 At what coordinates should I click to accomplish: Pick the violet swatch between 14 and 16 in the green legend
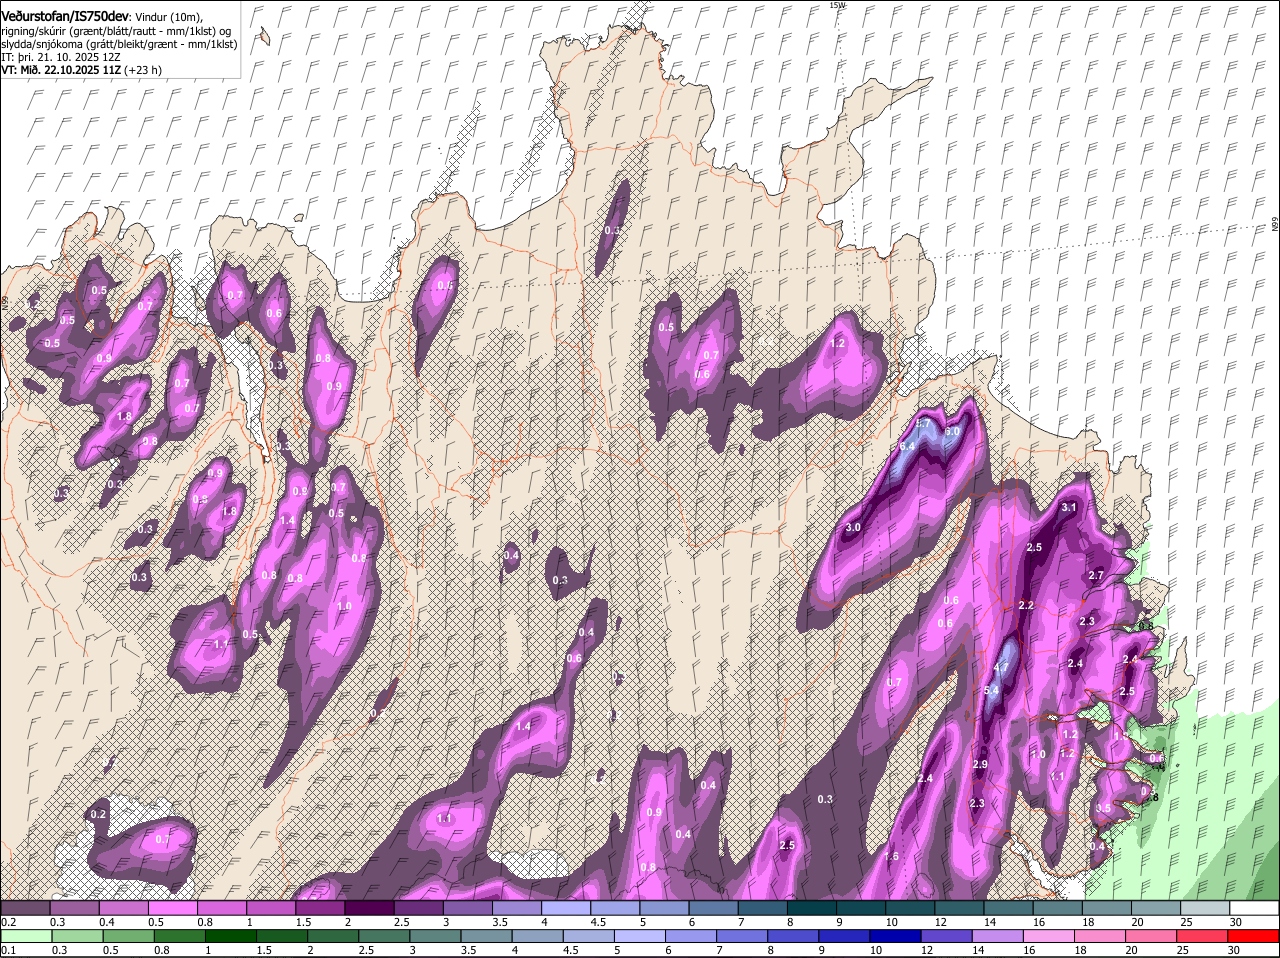pos(996,936)
